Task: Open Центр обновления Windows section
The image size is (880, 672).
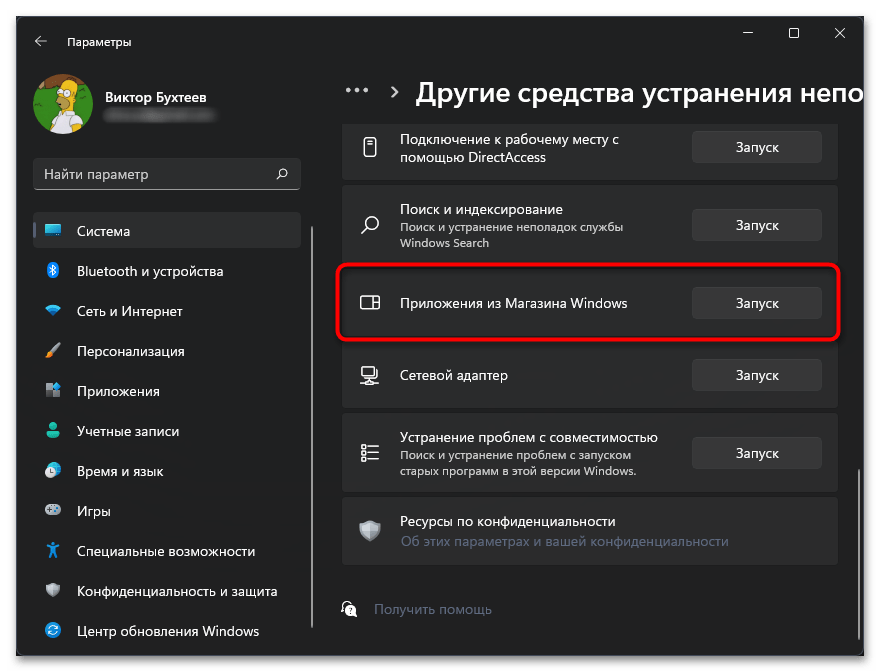Action: (167, 630)
